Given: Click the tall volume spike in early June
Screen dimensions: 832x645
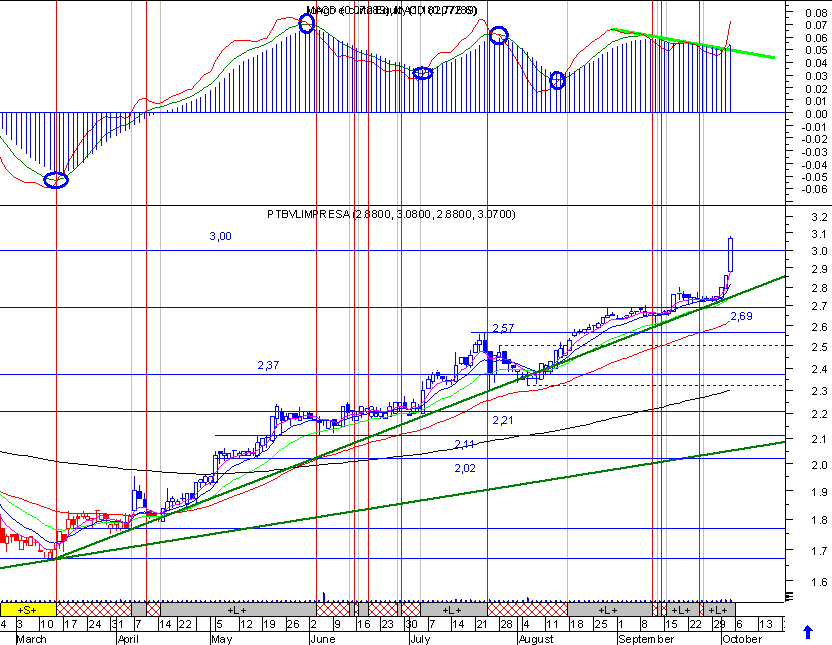Looking at the screenshot, I should tap(324, 596).
